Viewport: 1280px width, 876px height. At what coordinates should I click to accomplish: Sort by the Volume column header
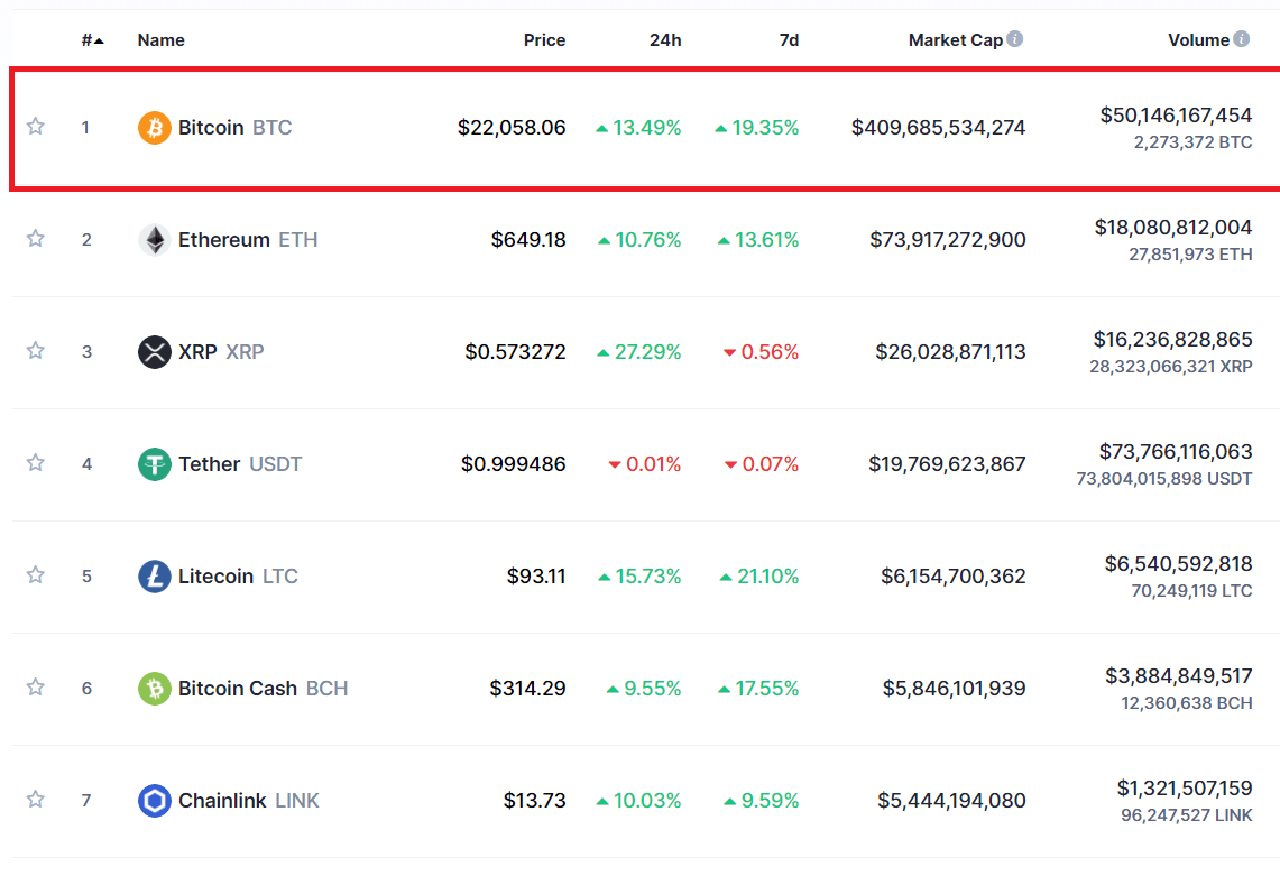(1198, 40)
